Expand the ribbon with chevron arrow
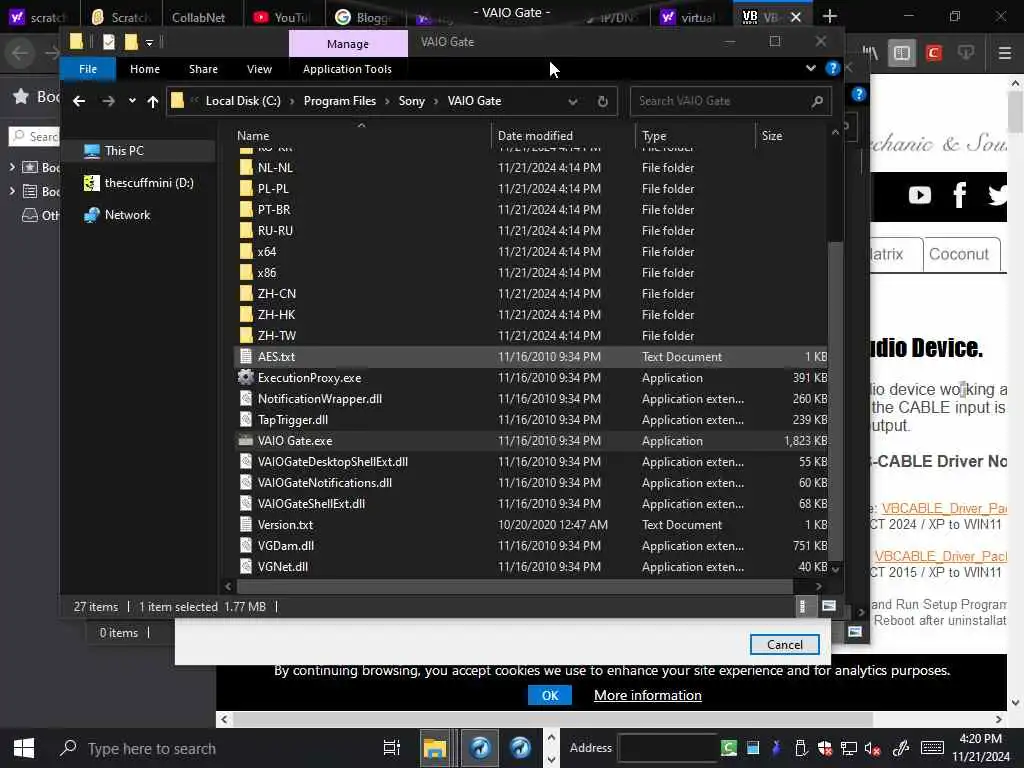 click(810, 68)
